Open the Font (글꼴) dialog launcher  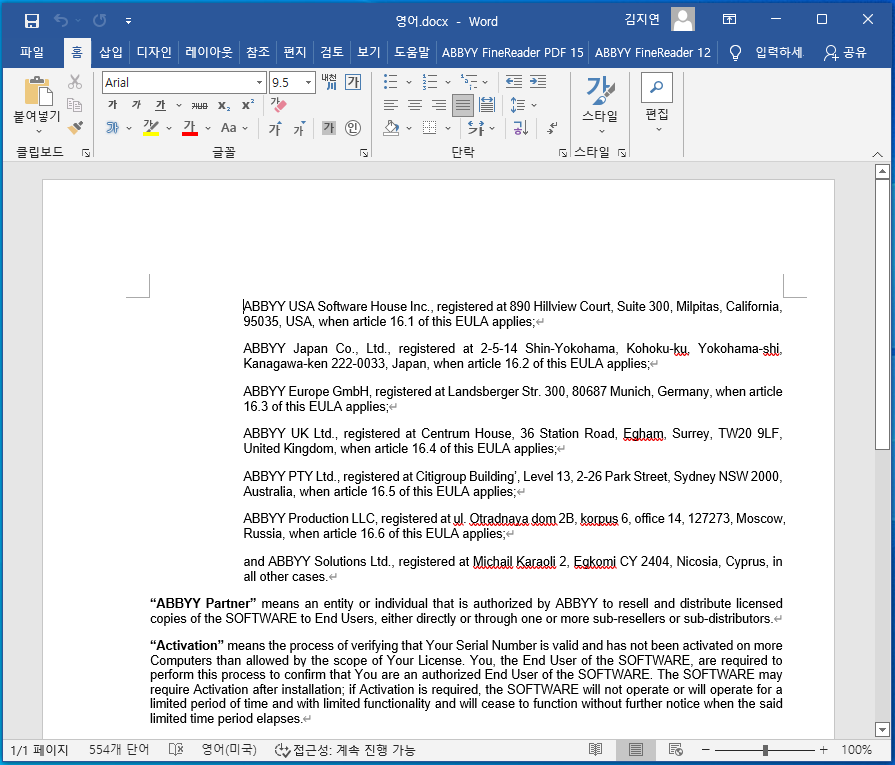click(364, 153)
